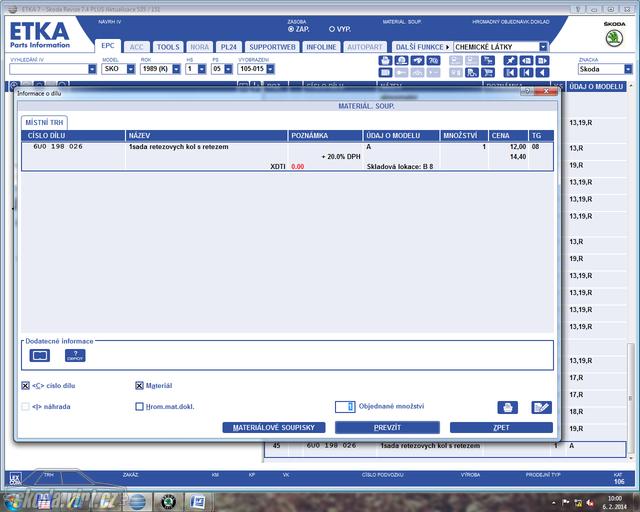
Task: Click the red 0.00 XDTI value
Action: (298, 167)
